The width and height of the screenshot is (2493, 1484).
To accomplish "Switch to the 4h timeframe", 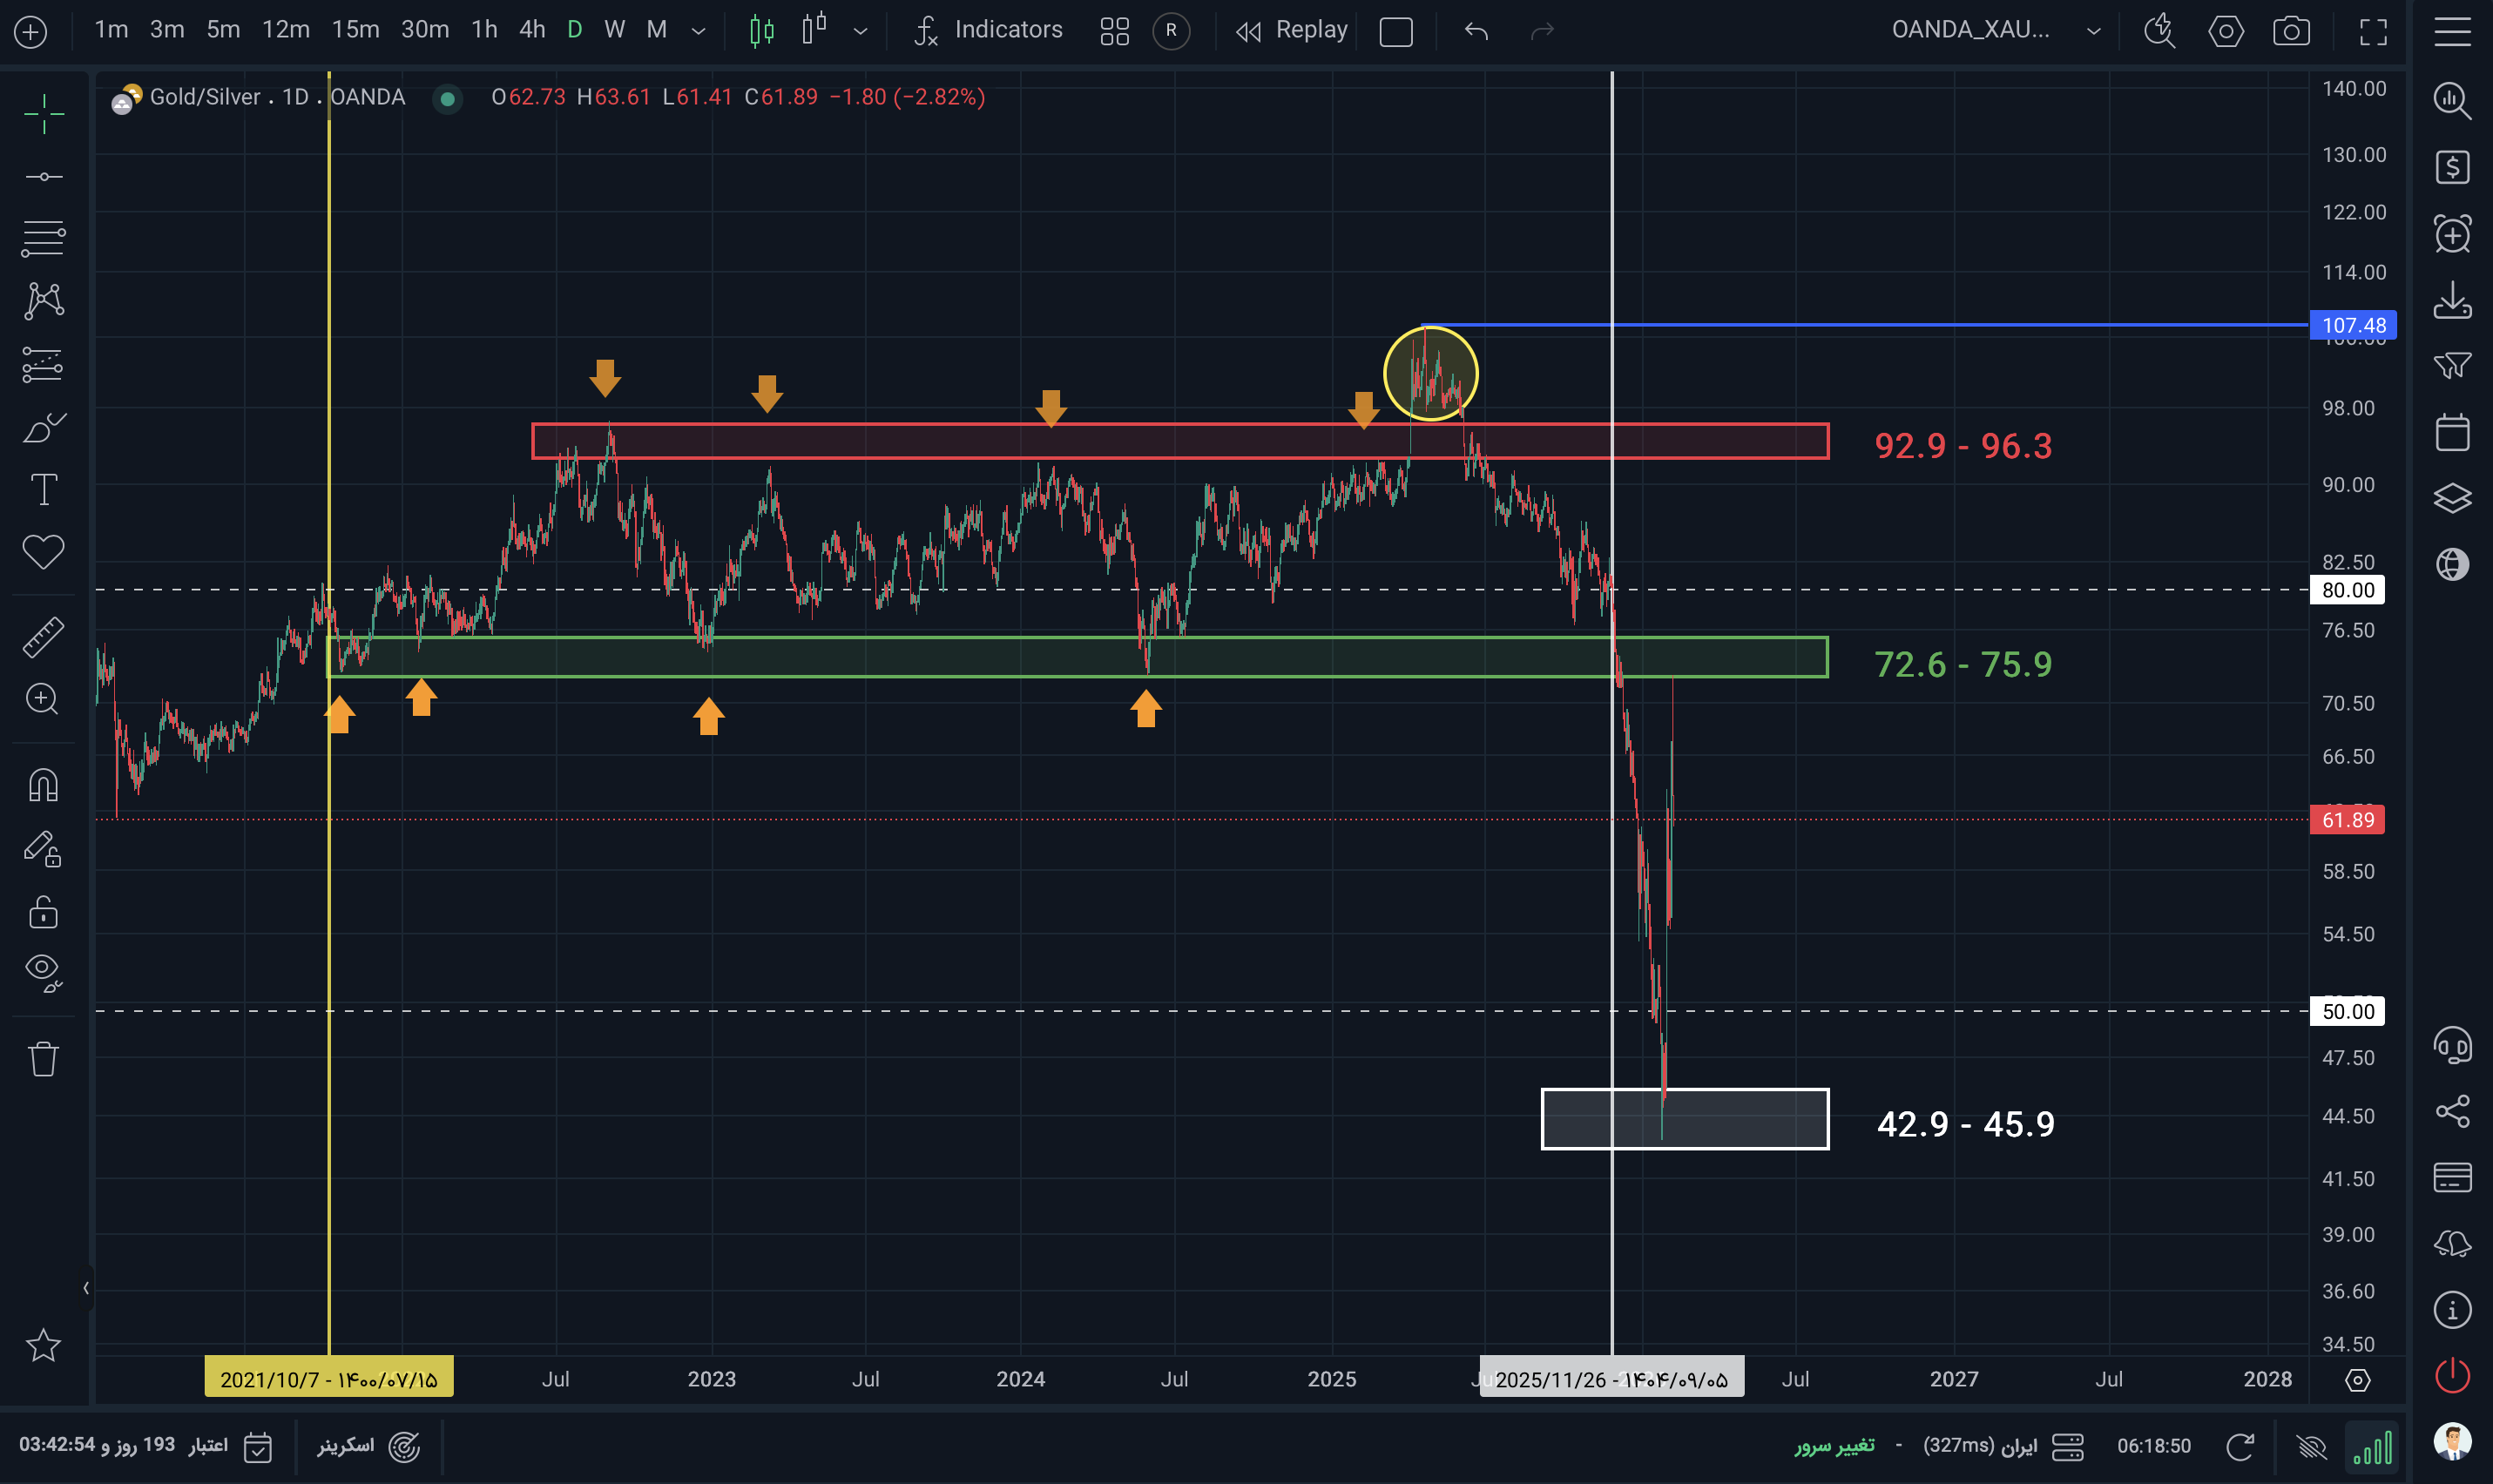I will (x=532, y=30).
